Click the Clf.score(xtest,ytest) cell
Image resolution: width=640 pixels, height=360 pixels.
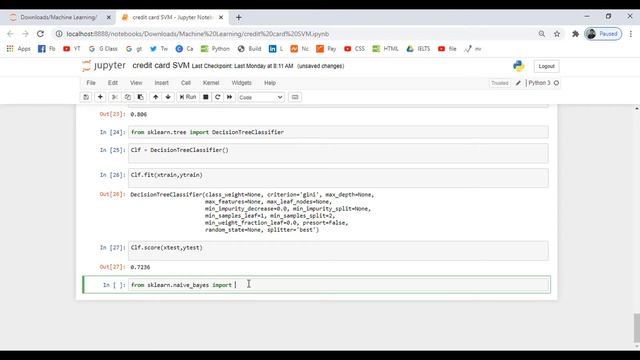pyautogui.click(x=338, y=251)
